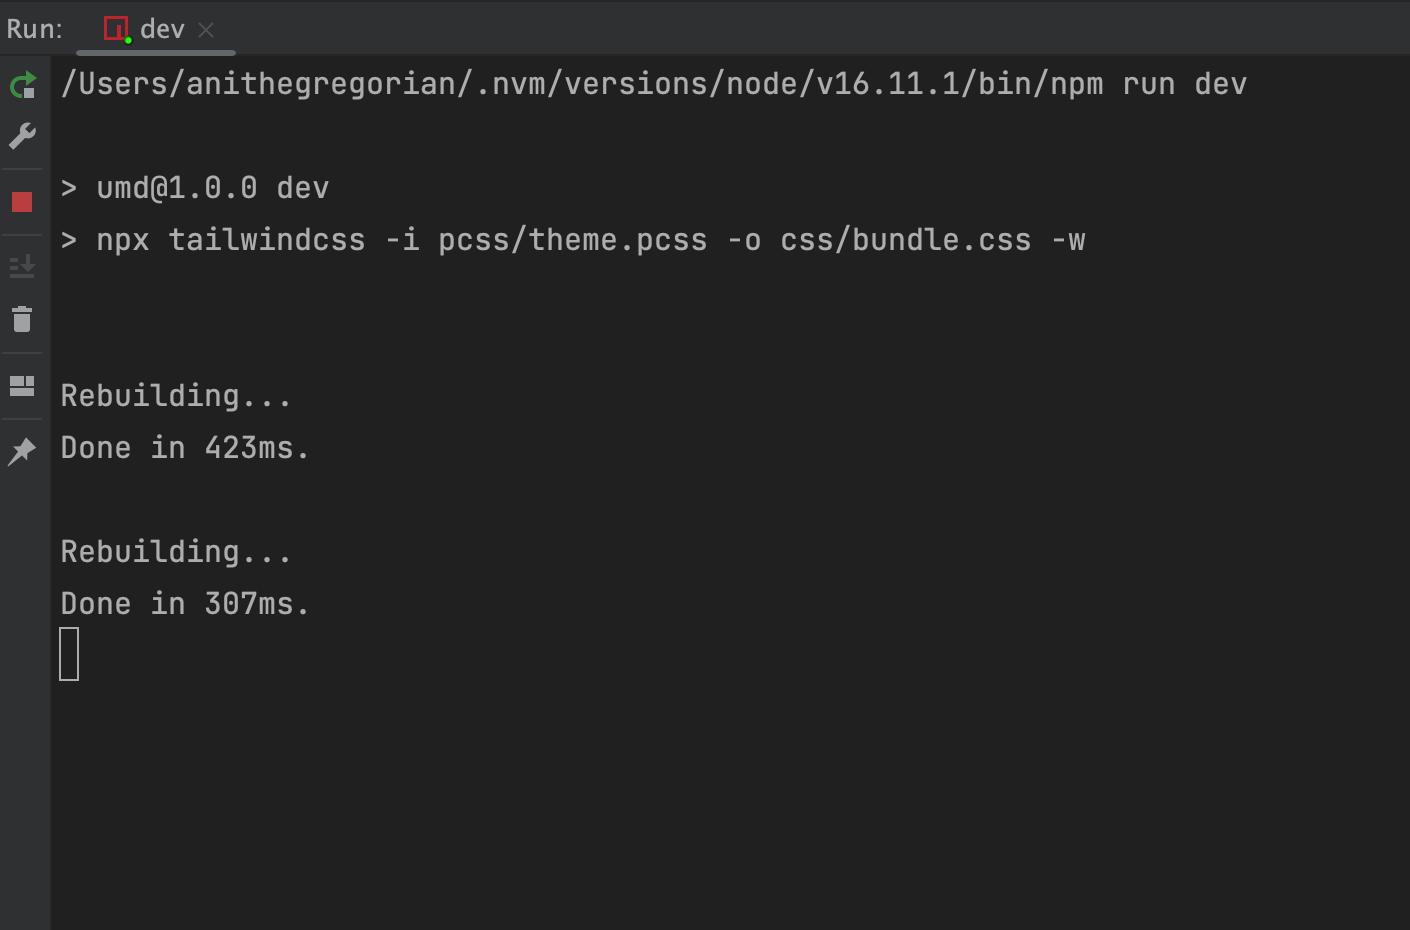Place focus on the console cursor block

(69, 654)
